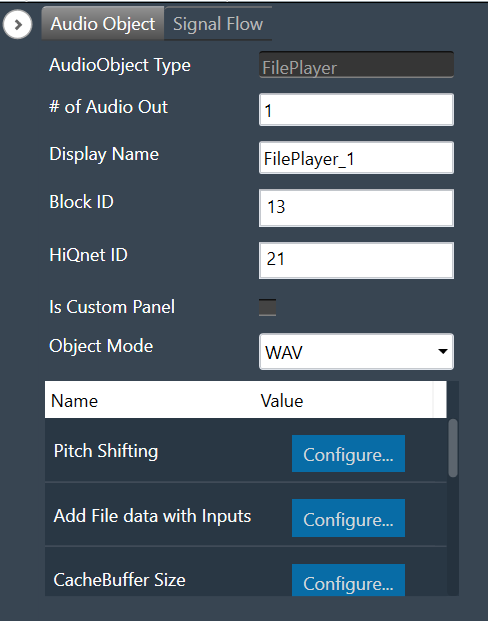Open the Object Mode WAV dropdown
This screenshot has width=488, height=621.
click(356, 352)
